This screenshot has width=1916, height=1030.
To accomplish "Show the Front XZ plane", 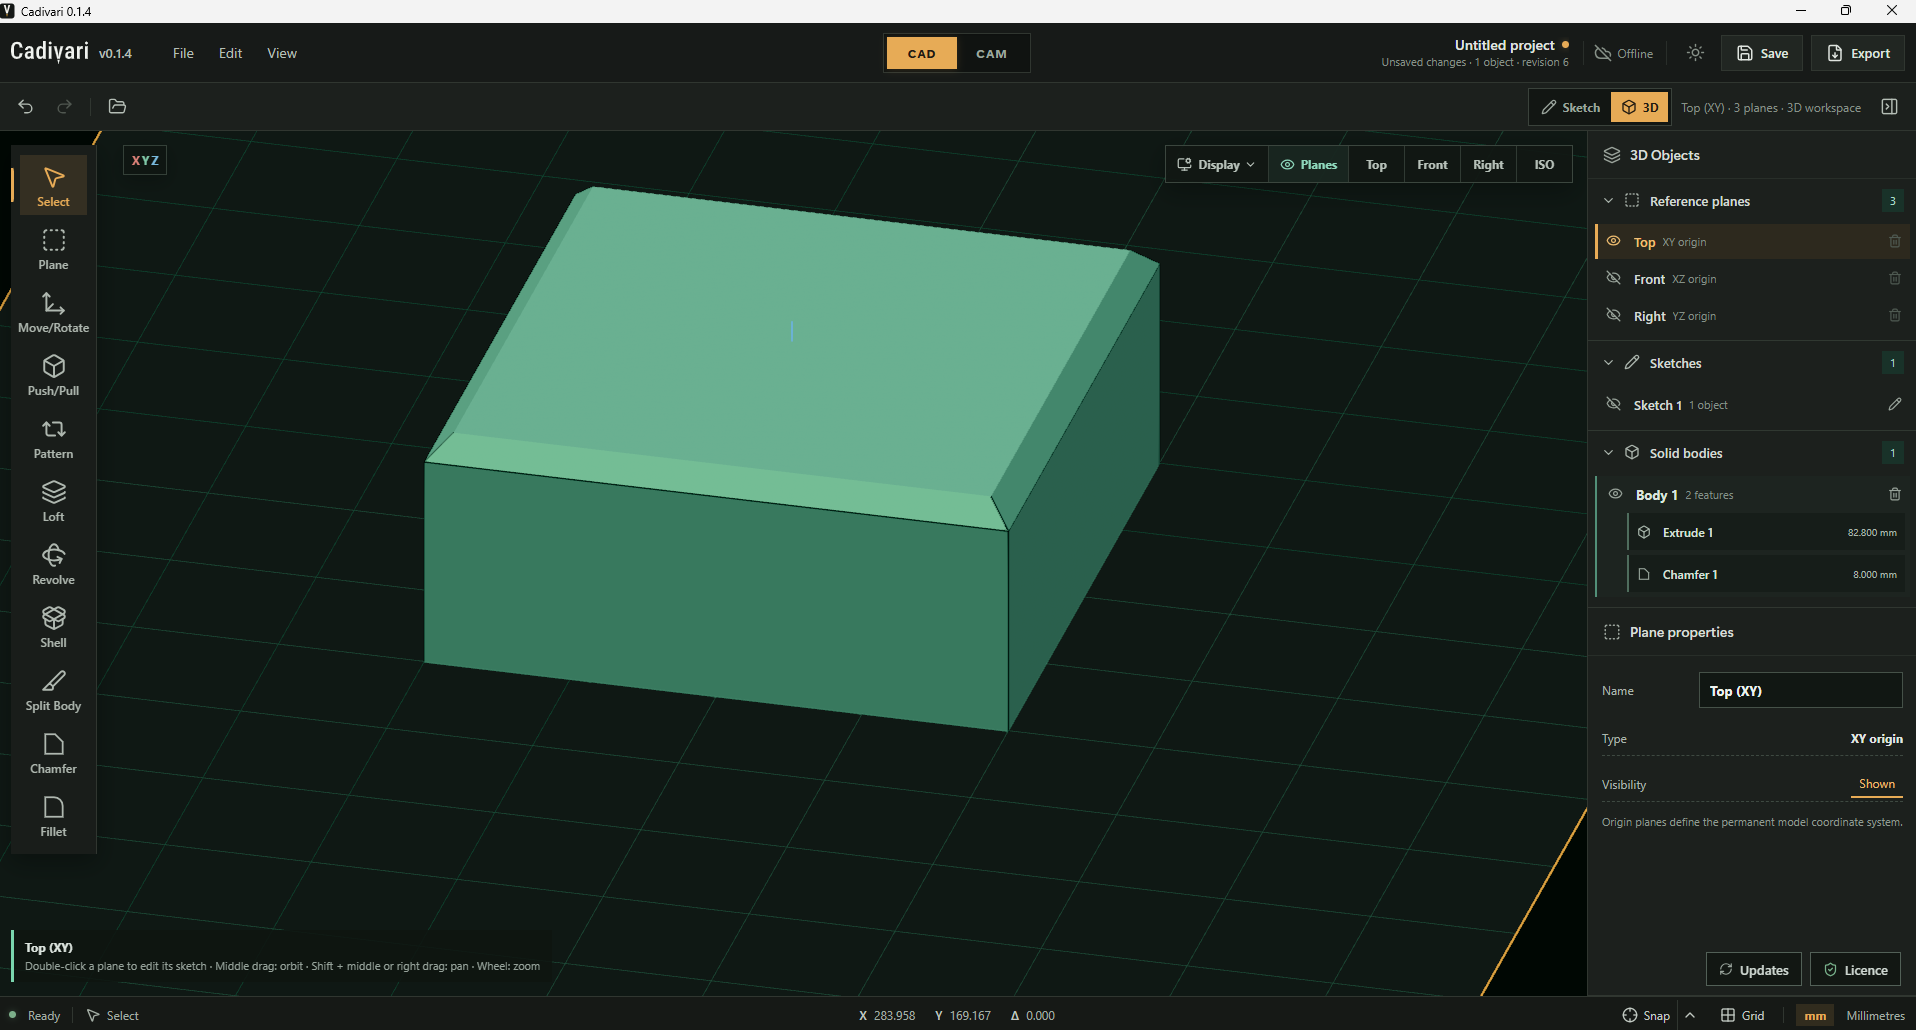I will (x=1613, y=279).
